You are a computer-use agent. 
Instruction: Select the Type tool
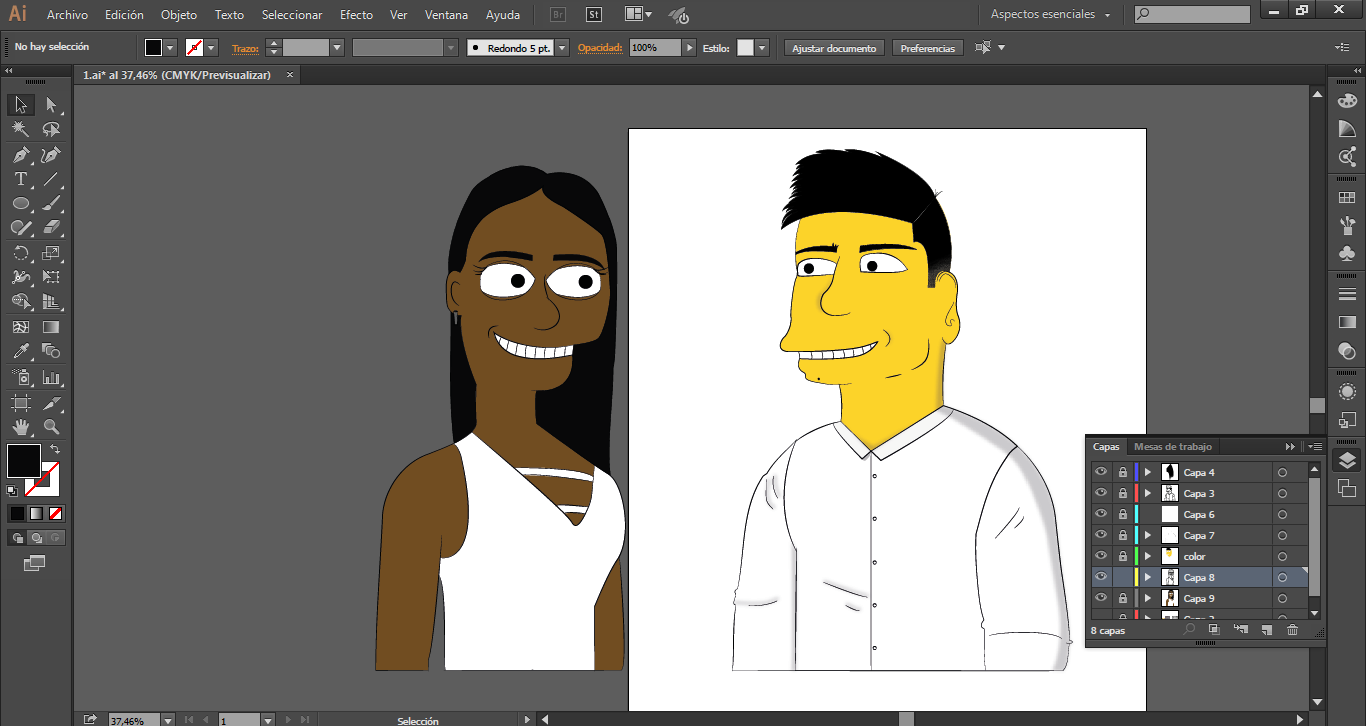click(x=20, y=180)
